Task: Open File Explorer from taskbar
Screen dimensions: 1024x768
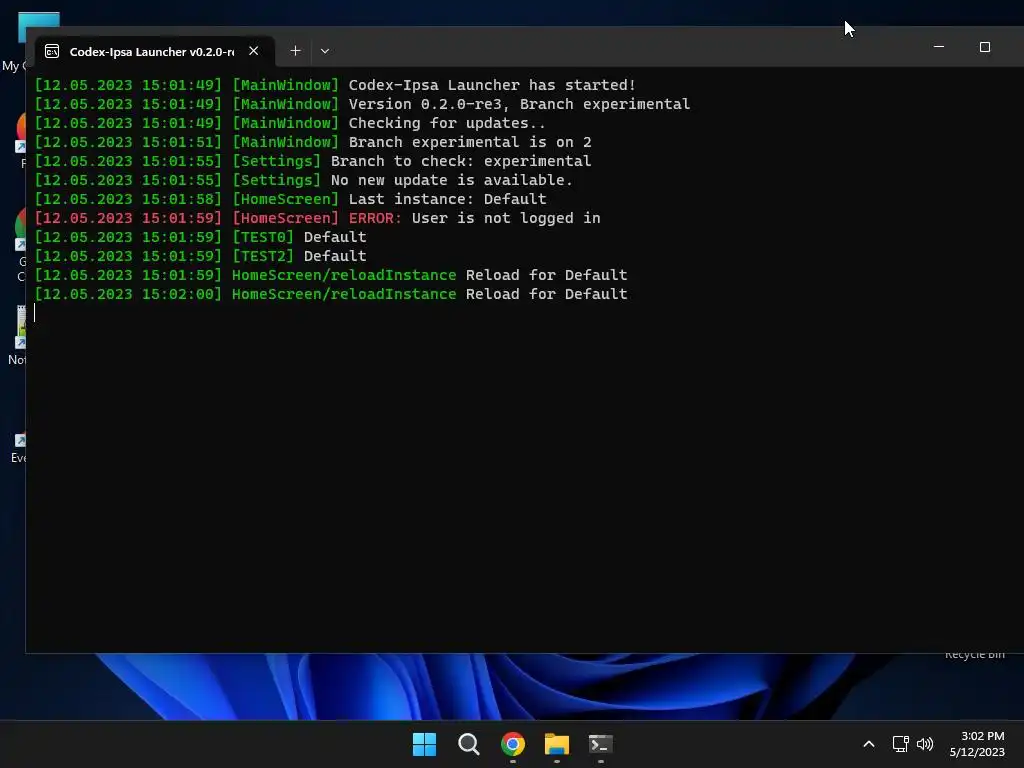Action: 557,744
